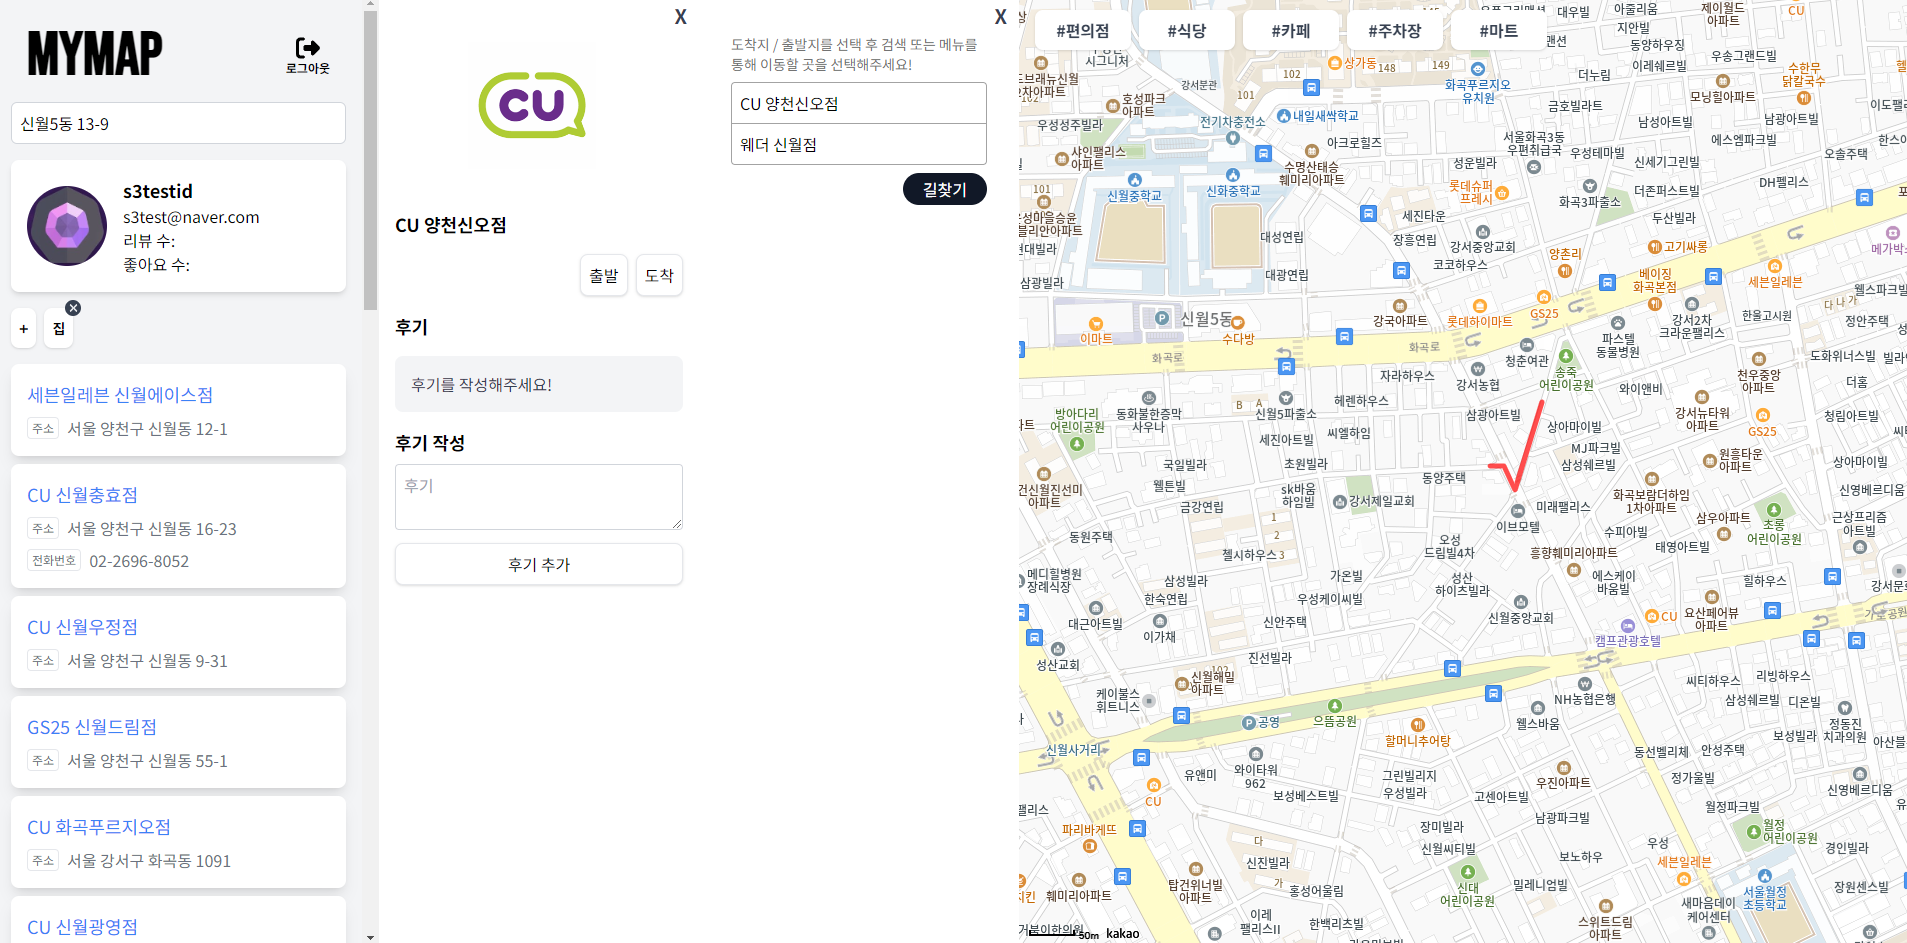Image resolution: width=1907 pixels, height=943 pixels.
Task: Select the #카페 category filter
Action: pos(1291,31)
